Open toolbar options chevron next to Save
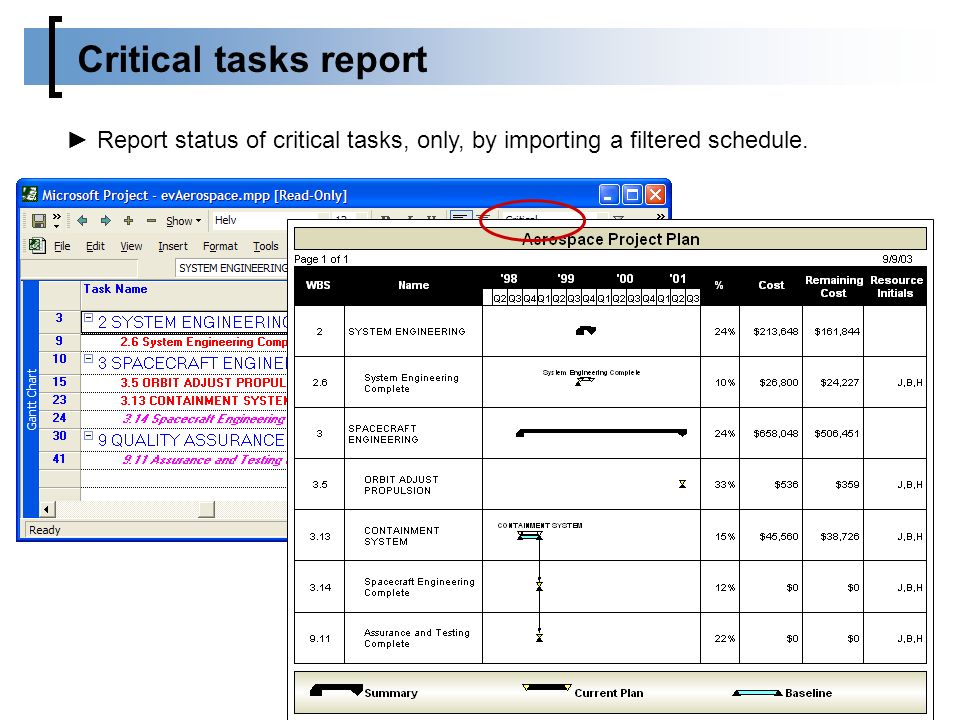Screen dimensions: 960x720 point(56,220)
